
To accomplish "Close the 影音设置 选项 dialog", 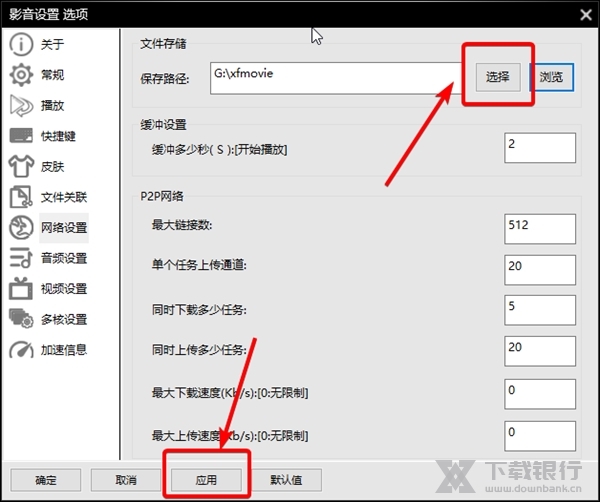I will [585, 15].
